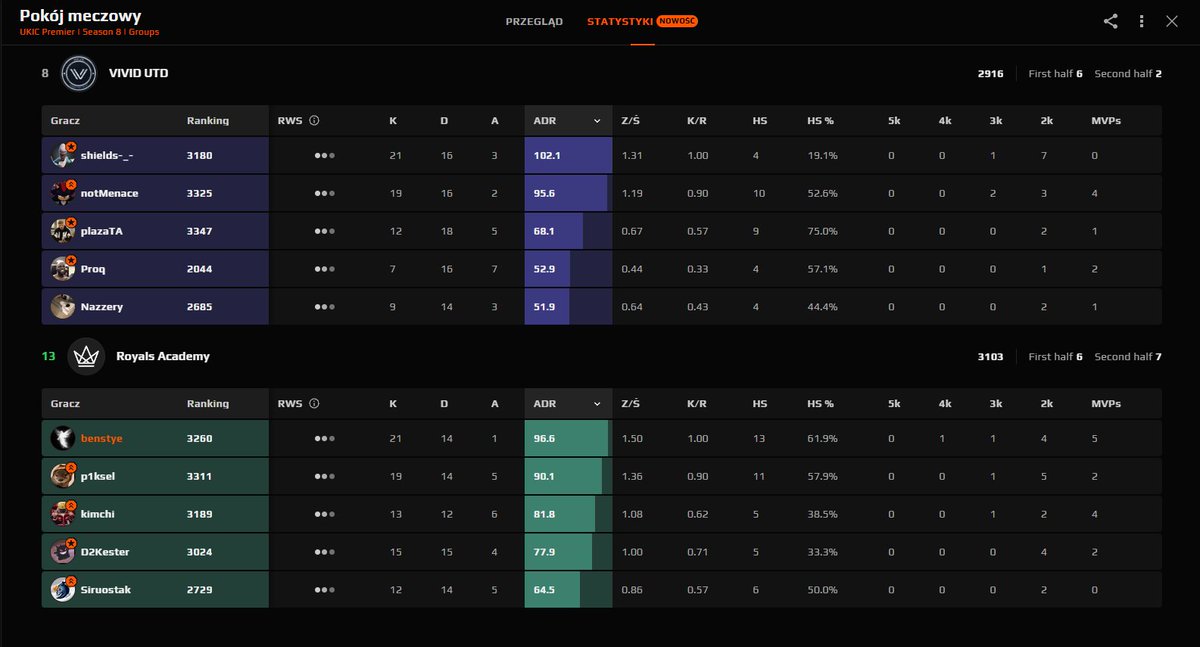Screen dimensions: 1200x647
Task: Click VIVID UTD Second half score
Action: coord(1128,74)
